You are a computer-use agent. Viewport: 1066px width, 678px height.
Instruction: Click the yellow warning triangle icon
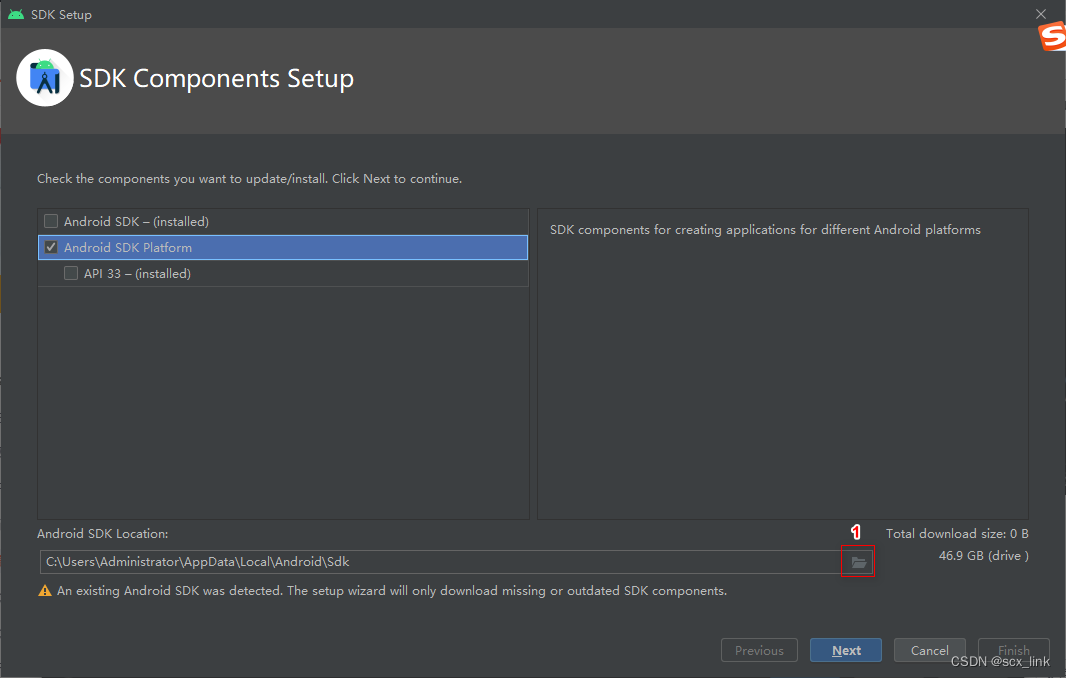click(45, 591)
